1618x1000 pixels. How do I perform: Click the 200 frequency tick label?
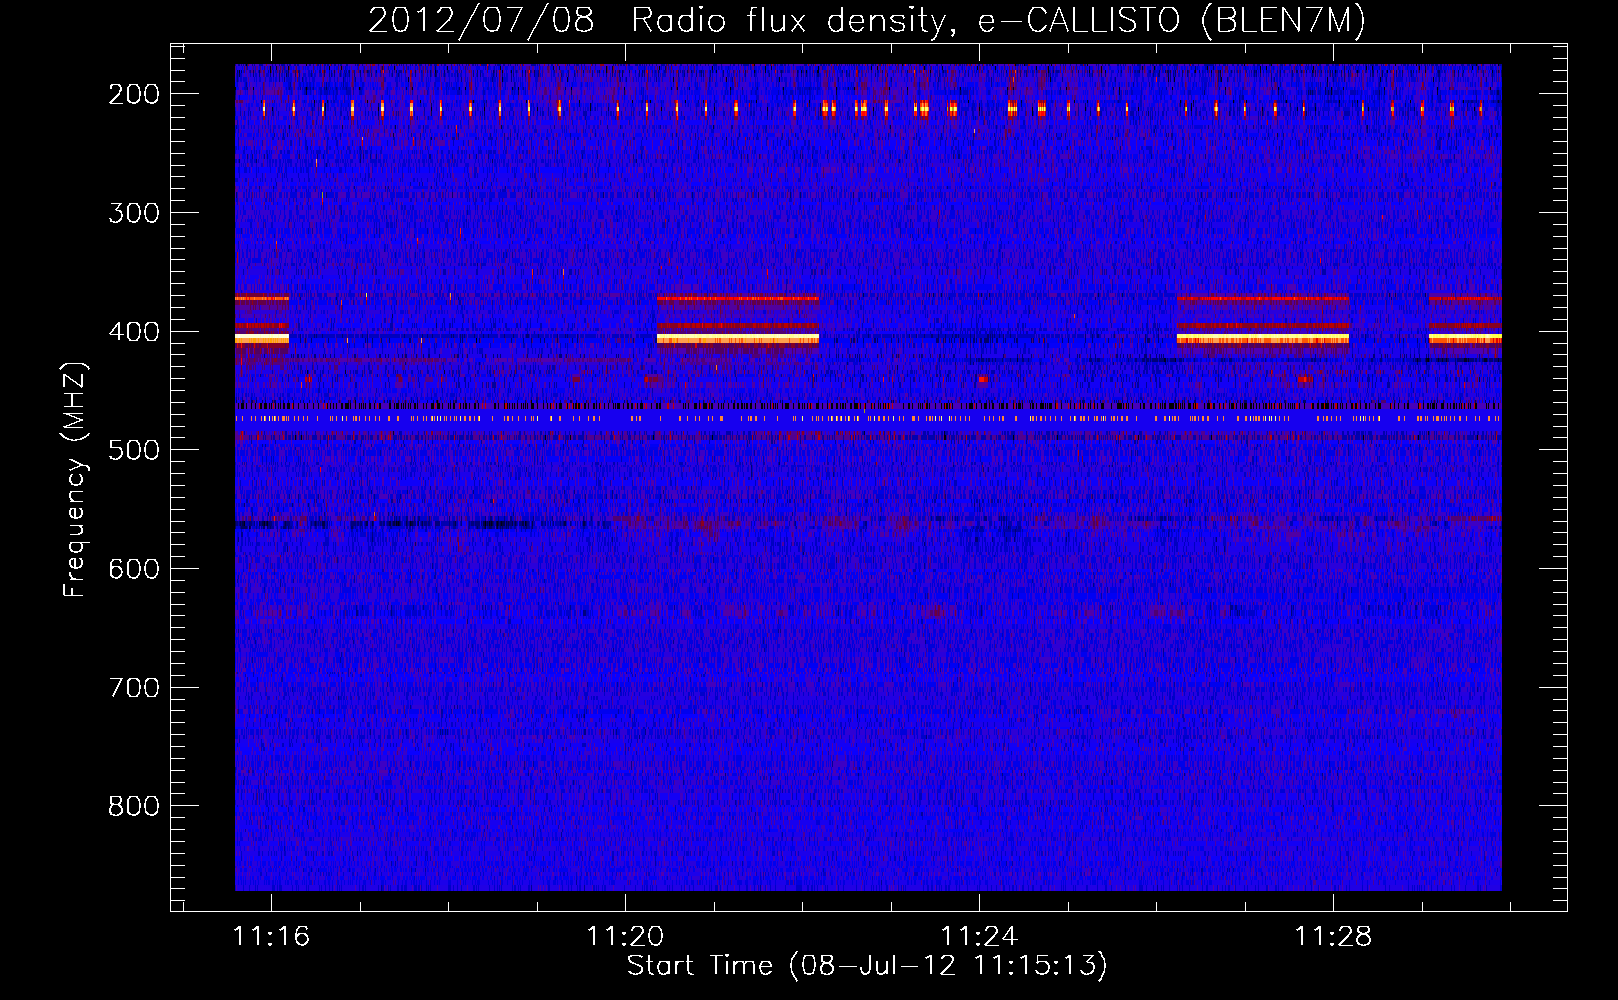point(134,94)
